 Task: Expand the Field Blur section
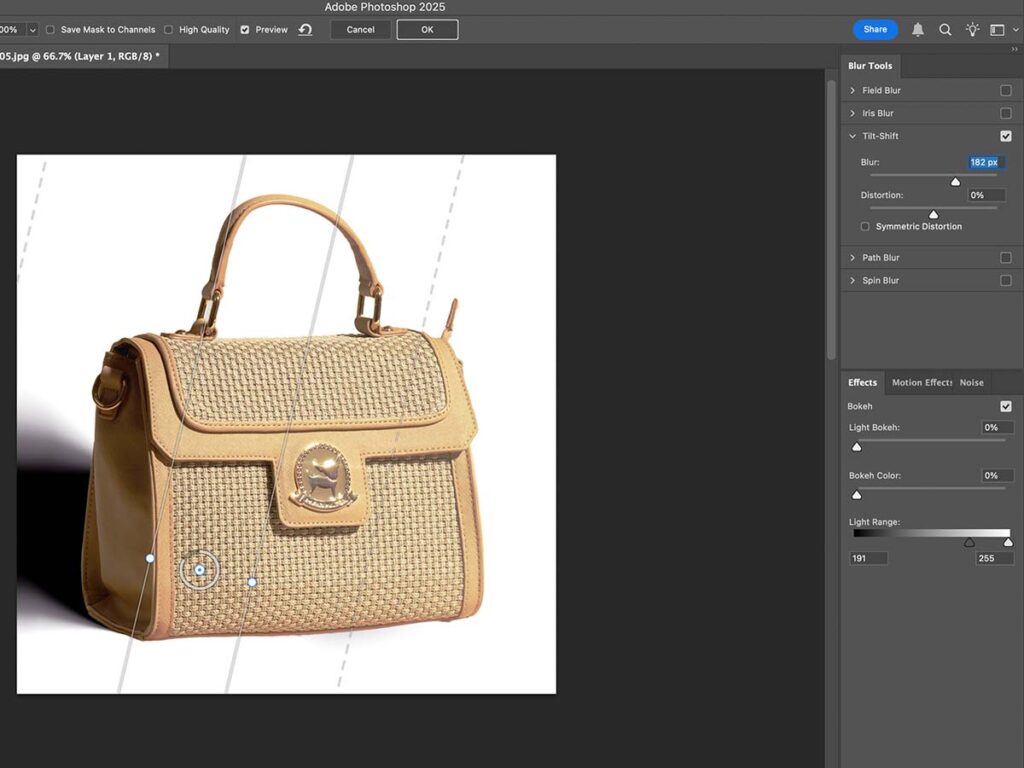coord(852,90)
